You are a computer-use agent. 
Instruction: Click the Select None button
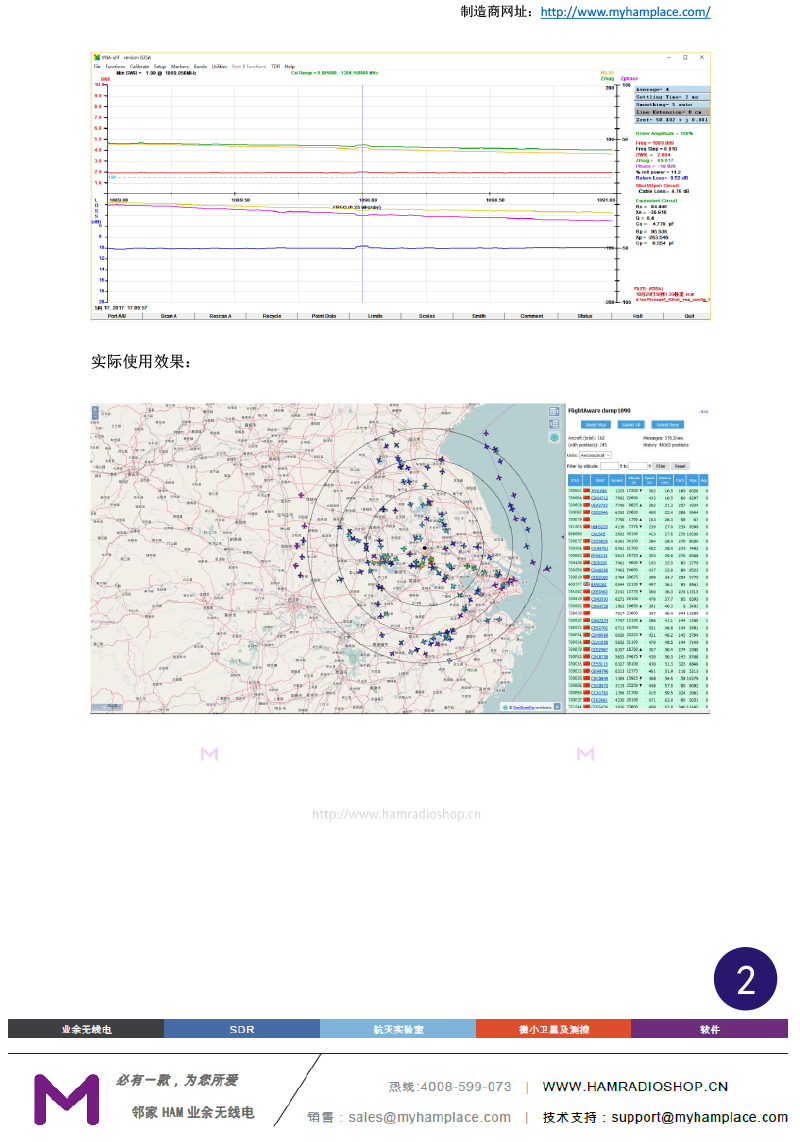click(x=667, y=425)
